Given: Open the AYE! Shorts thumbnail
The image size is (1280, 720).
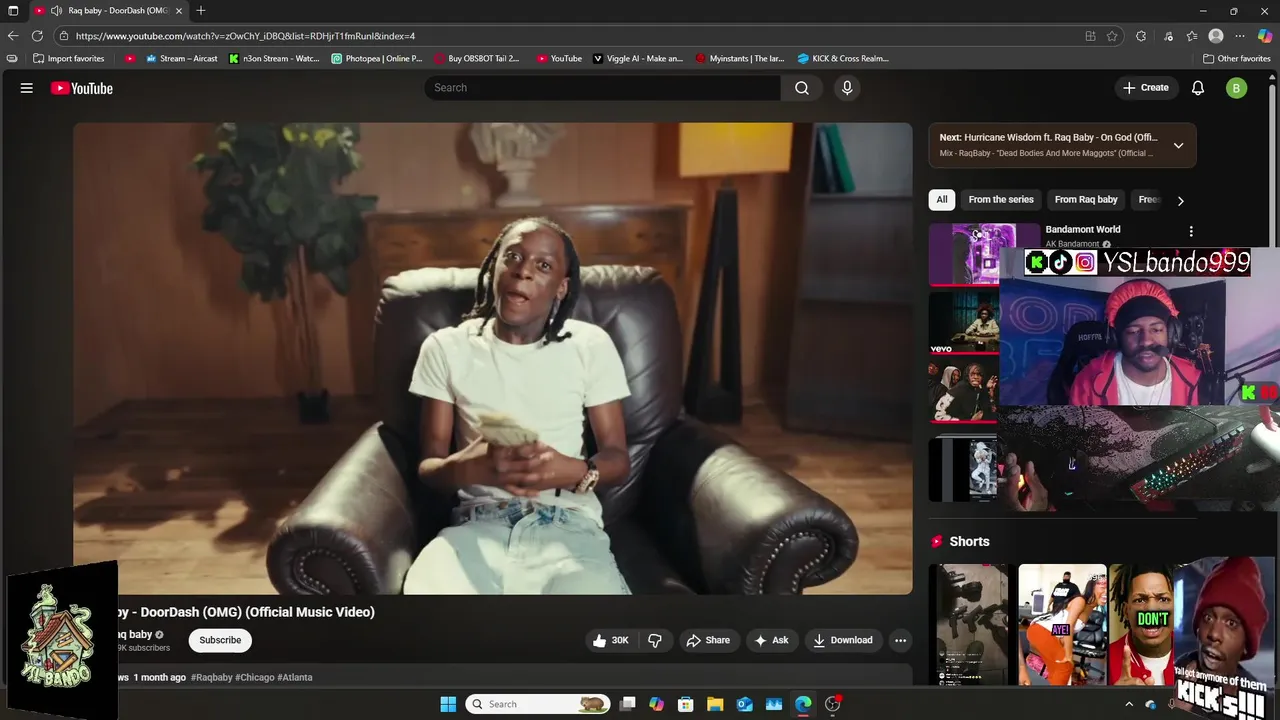Looking at the screenshot, I should [x=1062, y=624].
